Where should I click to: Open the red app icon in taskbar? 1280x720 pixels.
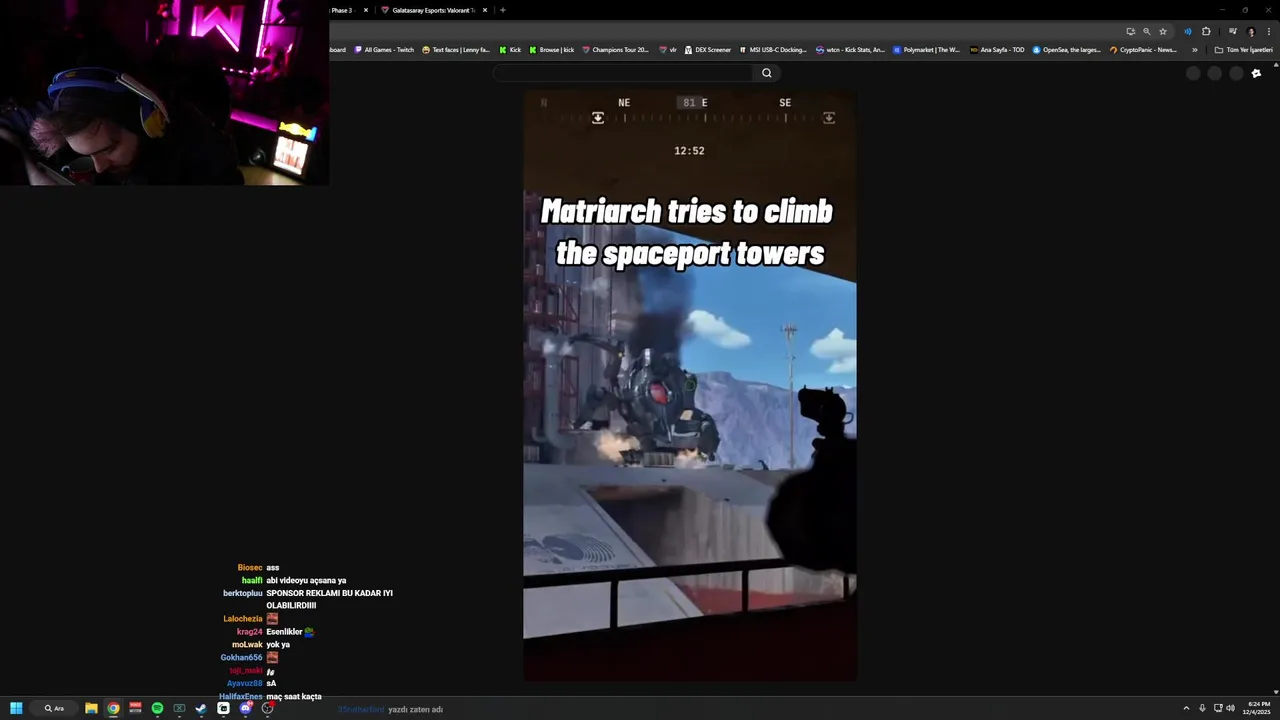click(x=135, y=708)
